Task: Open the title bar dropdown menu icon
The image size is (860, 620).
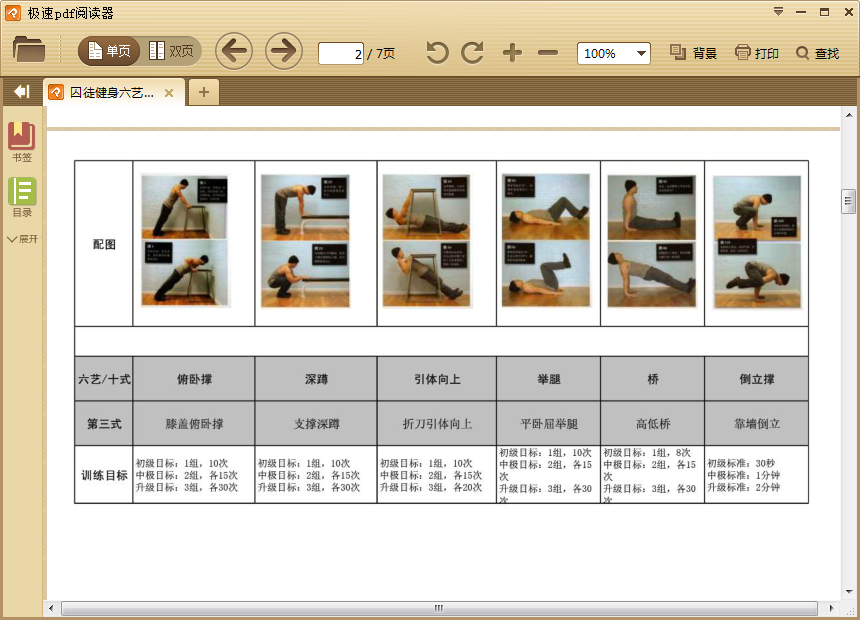Action: 778,12
